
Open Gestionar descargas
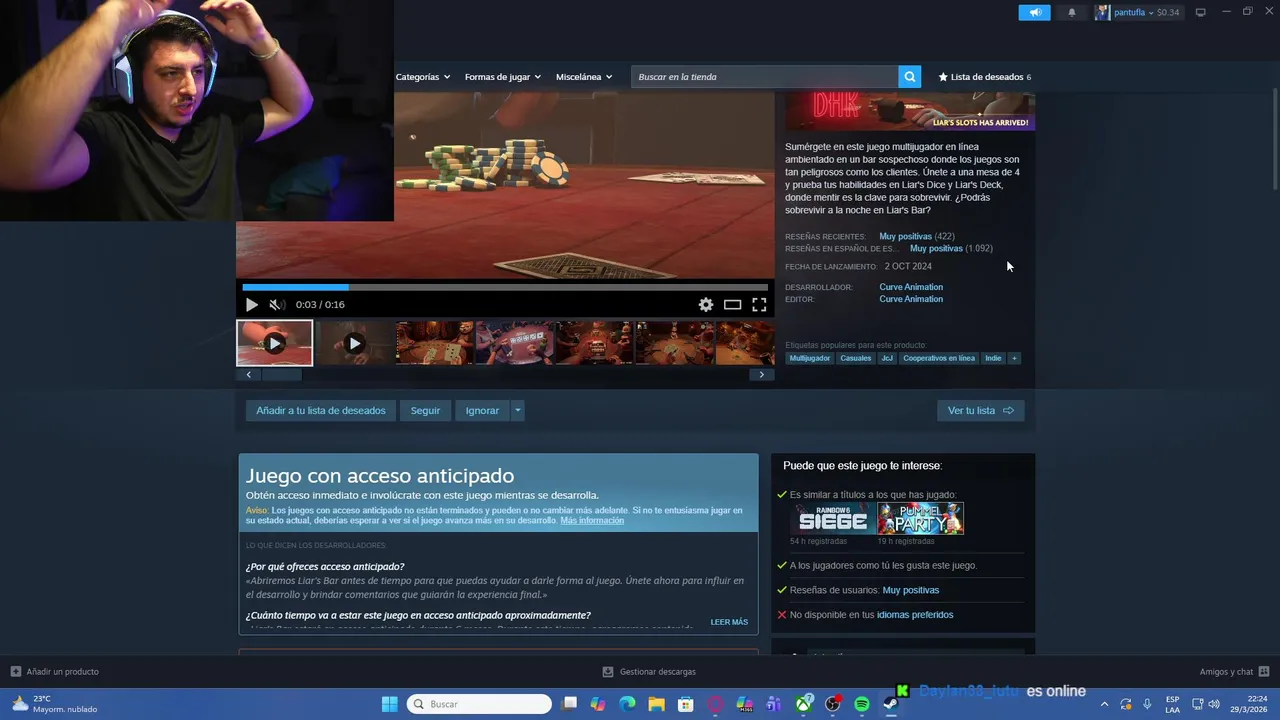point(649,672)
